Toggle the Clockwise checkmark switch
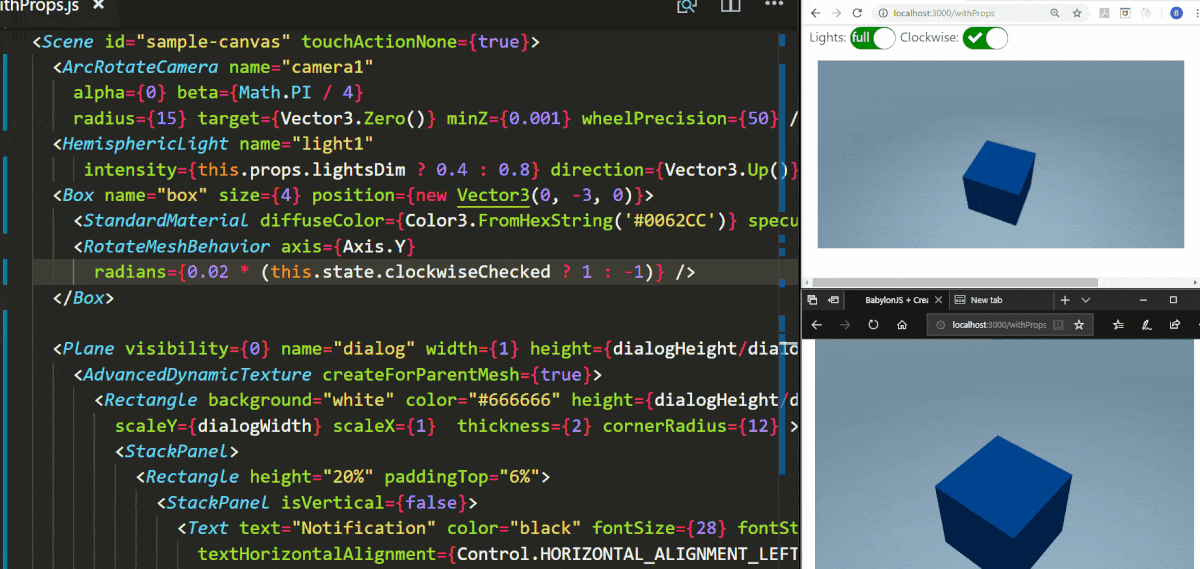The width and height of the screenshot is (1200, 569). (x=984, y=38)
